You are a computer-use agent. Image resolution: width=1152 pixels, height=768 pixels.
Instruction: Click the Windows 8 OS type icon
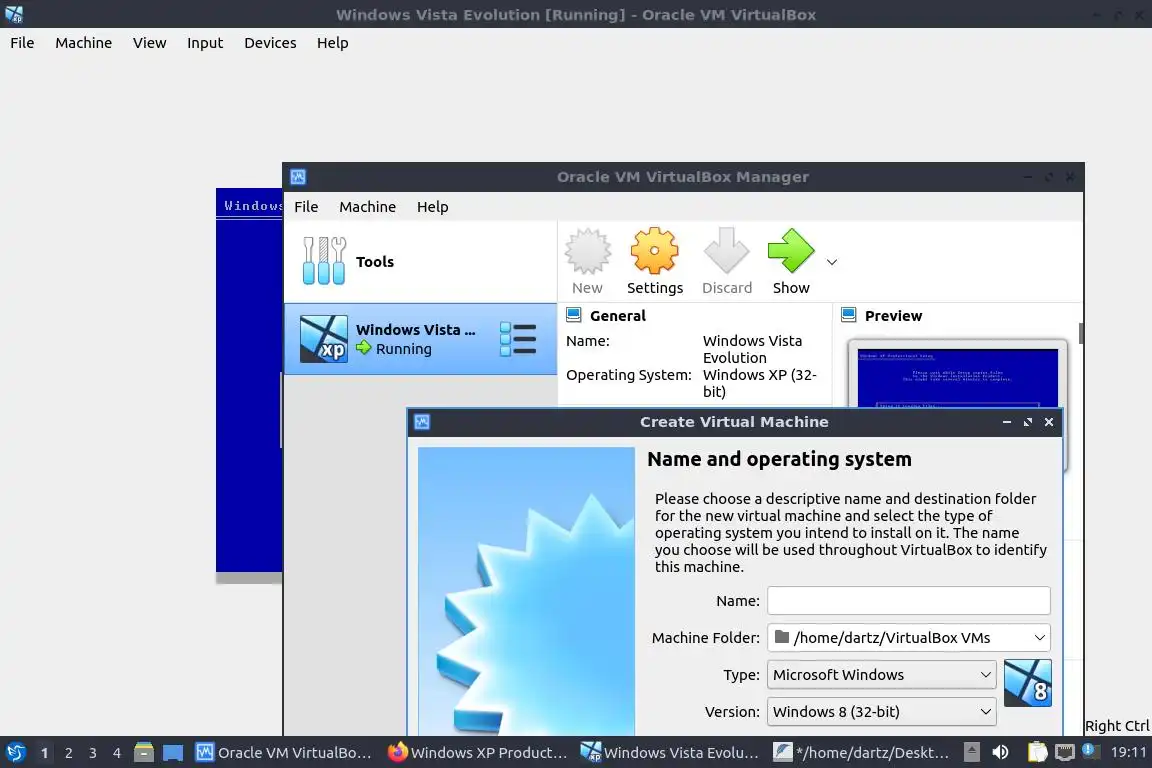tap(1027, 683)
